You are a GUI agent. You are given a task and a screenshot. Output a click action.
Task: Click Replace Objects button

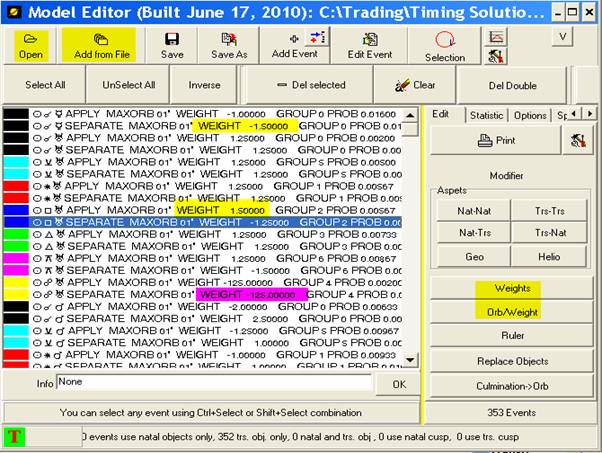click(x=512, y=361)
